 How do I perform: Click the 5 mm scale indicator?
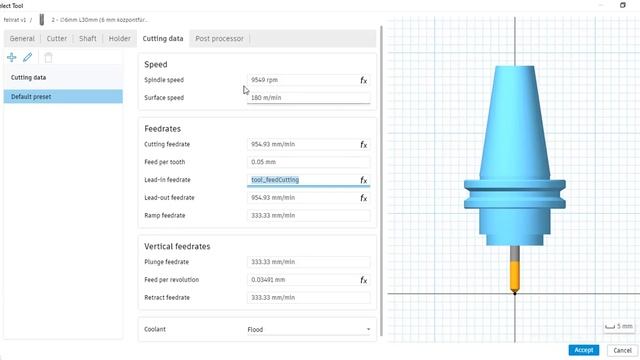point(619,326)
